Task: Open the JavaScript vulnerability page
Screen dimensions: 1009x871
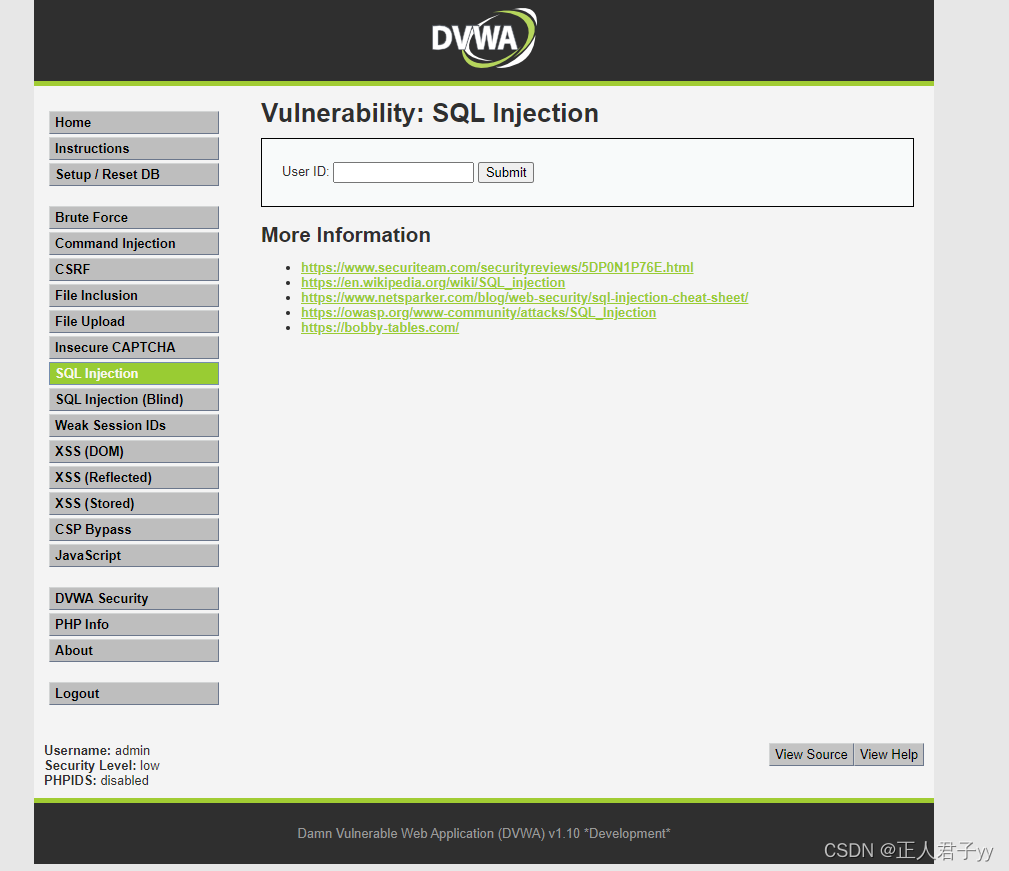Action: click(134, 556)
